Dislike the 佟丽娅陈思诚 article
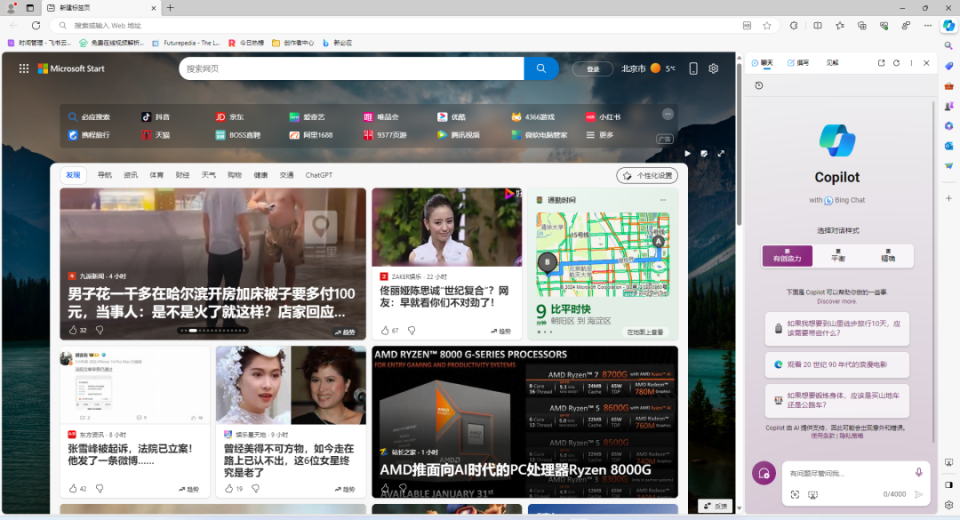 pyautogui.click(x=411, y=330)
